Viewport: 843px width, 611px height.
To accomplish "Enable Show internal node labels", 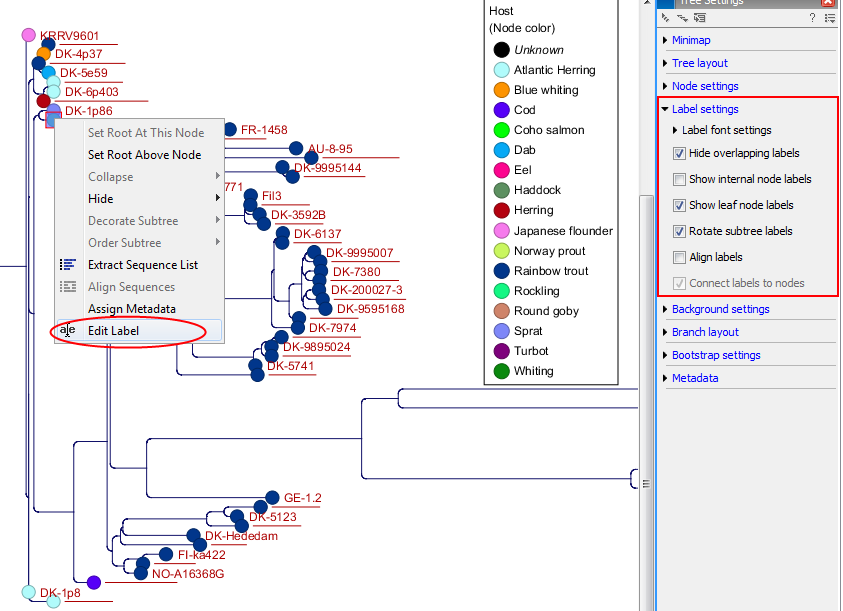I will point(680,180).
